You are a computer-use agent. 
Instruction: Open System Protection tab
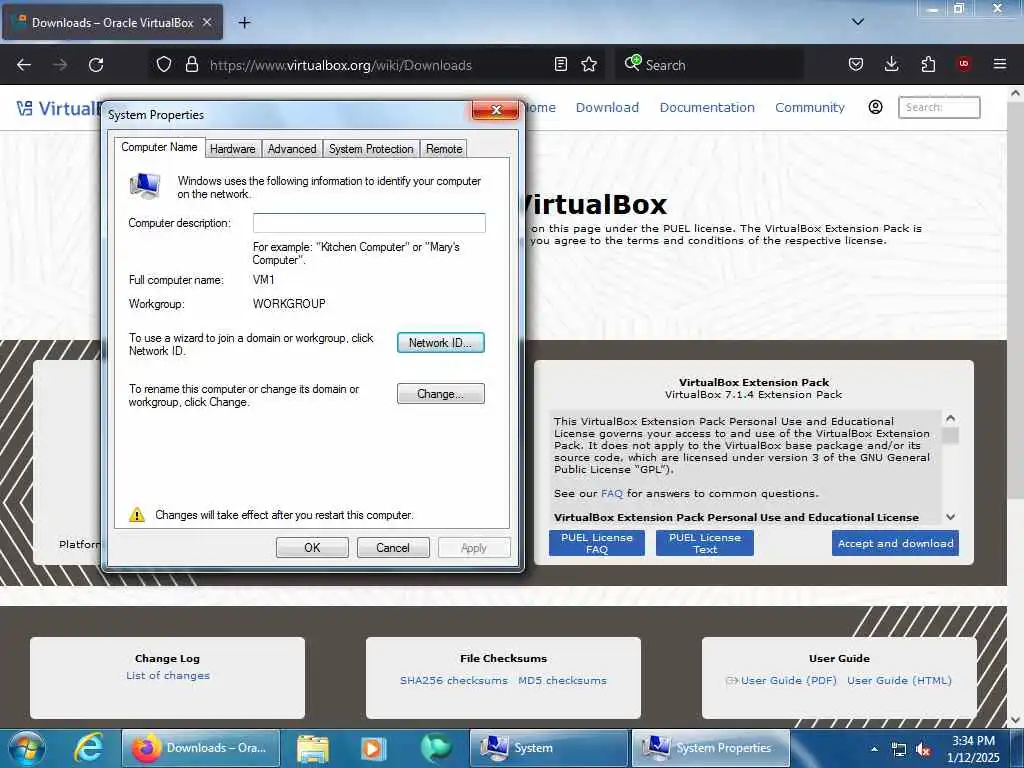[371, 149]
